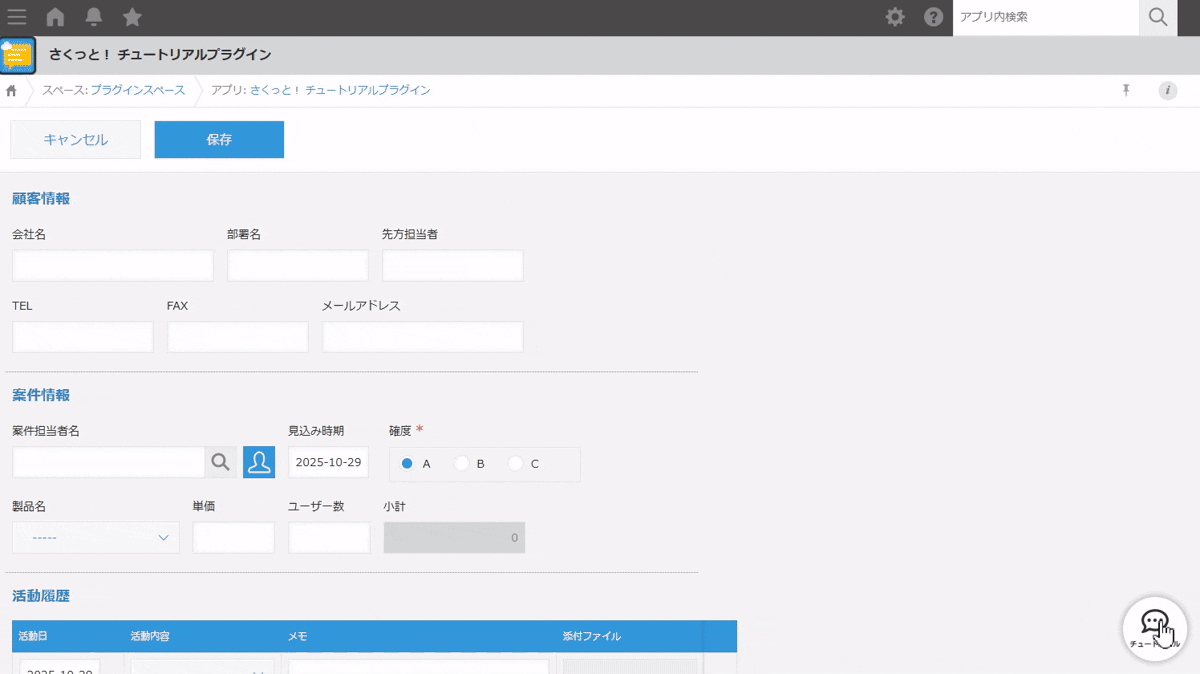
Task: Open the hamburger menu icon
Action: [x=17, y=17]
